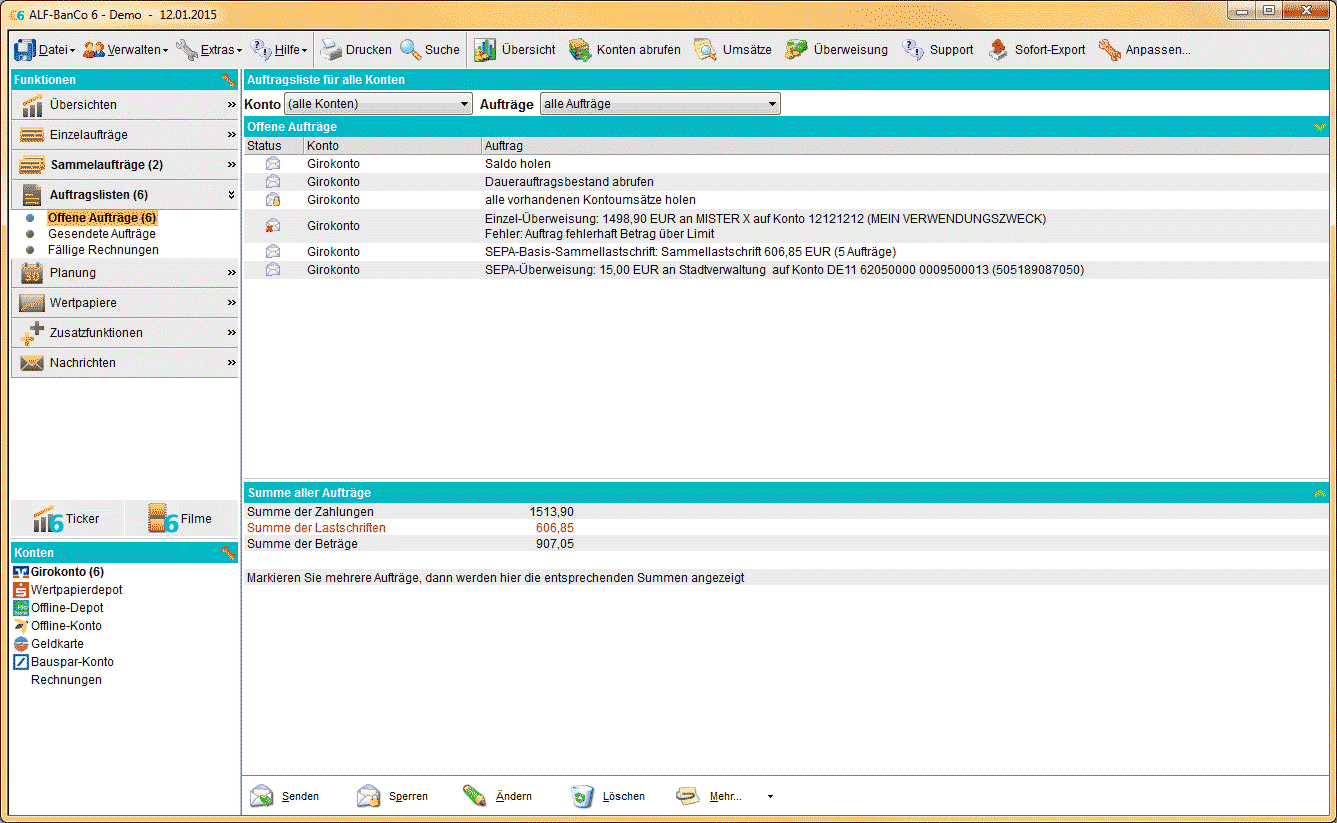1337x823 pixels.
Task: Click the Senden envelope icon
Action: (x=262, y=796)
